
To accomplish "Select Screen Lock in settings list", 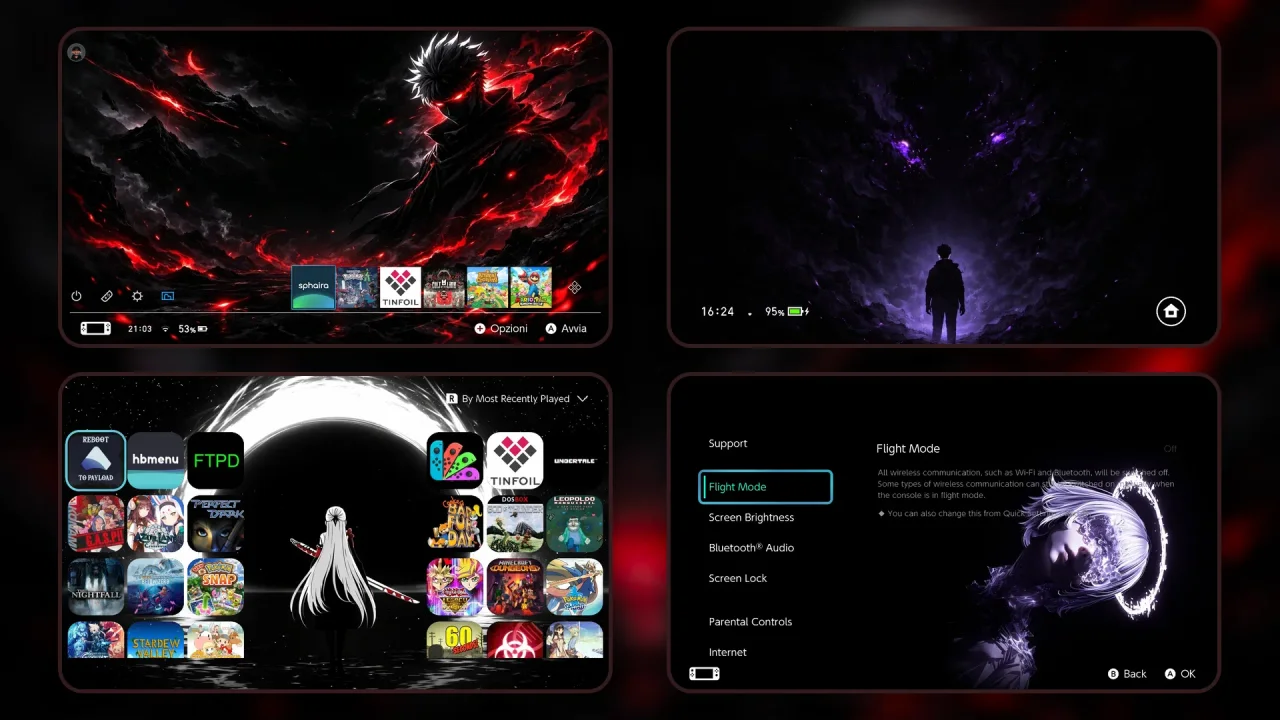I will coord(738,578).
